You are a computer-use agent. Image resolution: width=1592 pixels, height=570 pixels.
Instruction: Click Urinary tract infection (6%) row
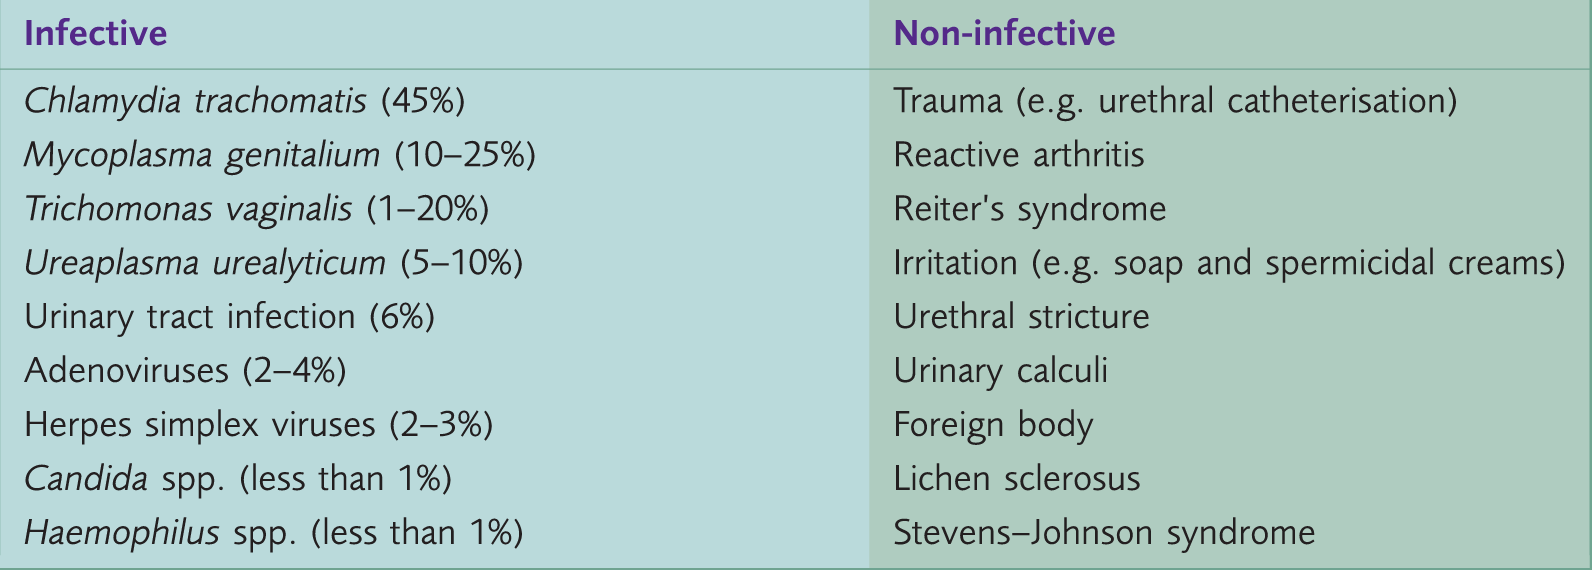[x=230, y=317]
